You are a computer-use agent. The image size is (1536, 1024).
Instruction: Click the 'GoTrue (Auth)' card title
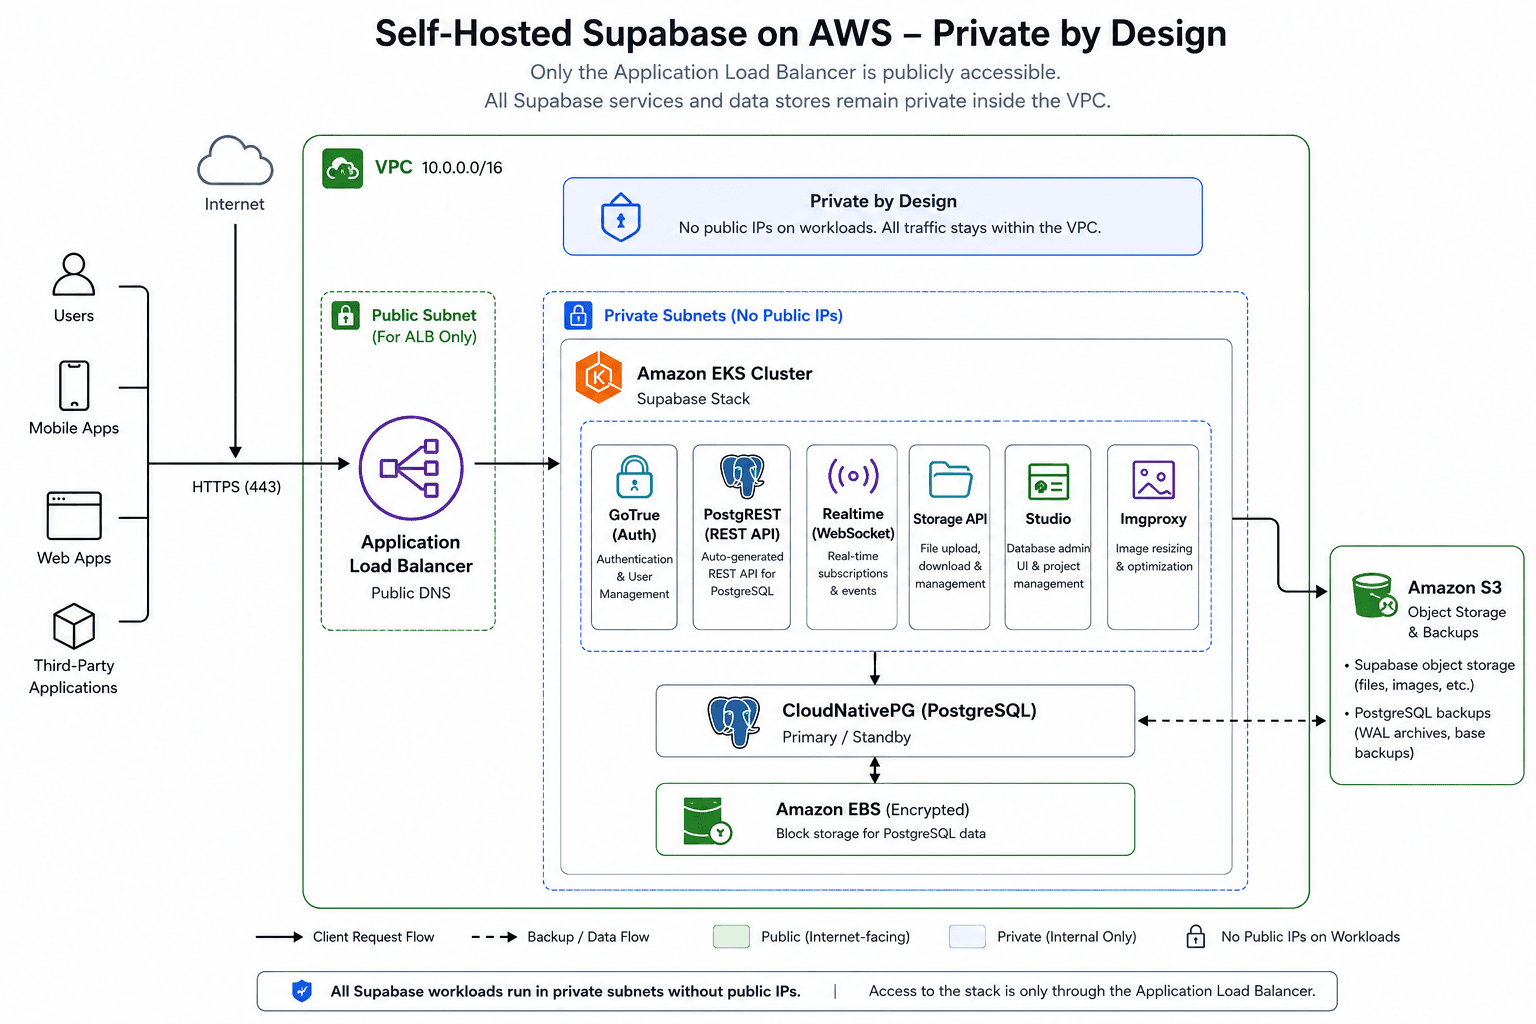click(635, 525)
